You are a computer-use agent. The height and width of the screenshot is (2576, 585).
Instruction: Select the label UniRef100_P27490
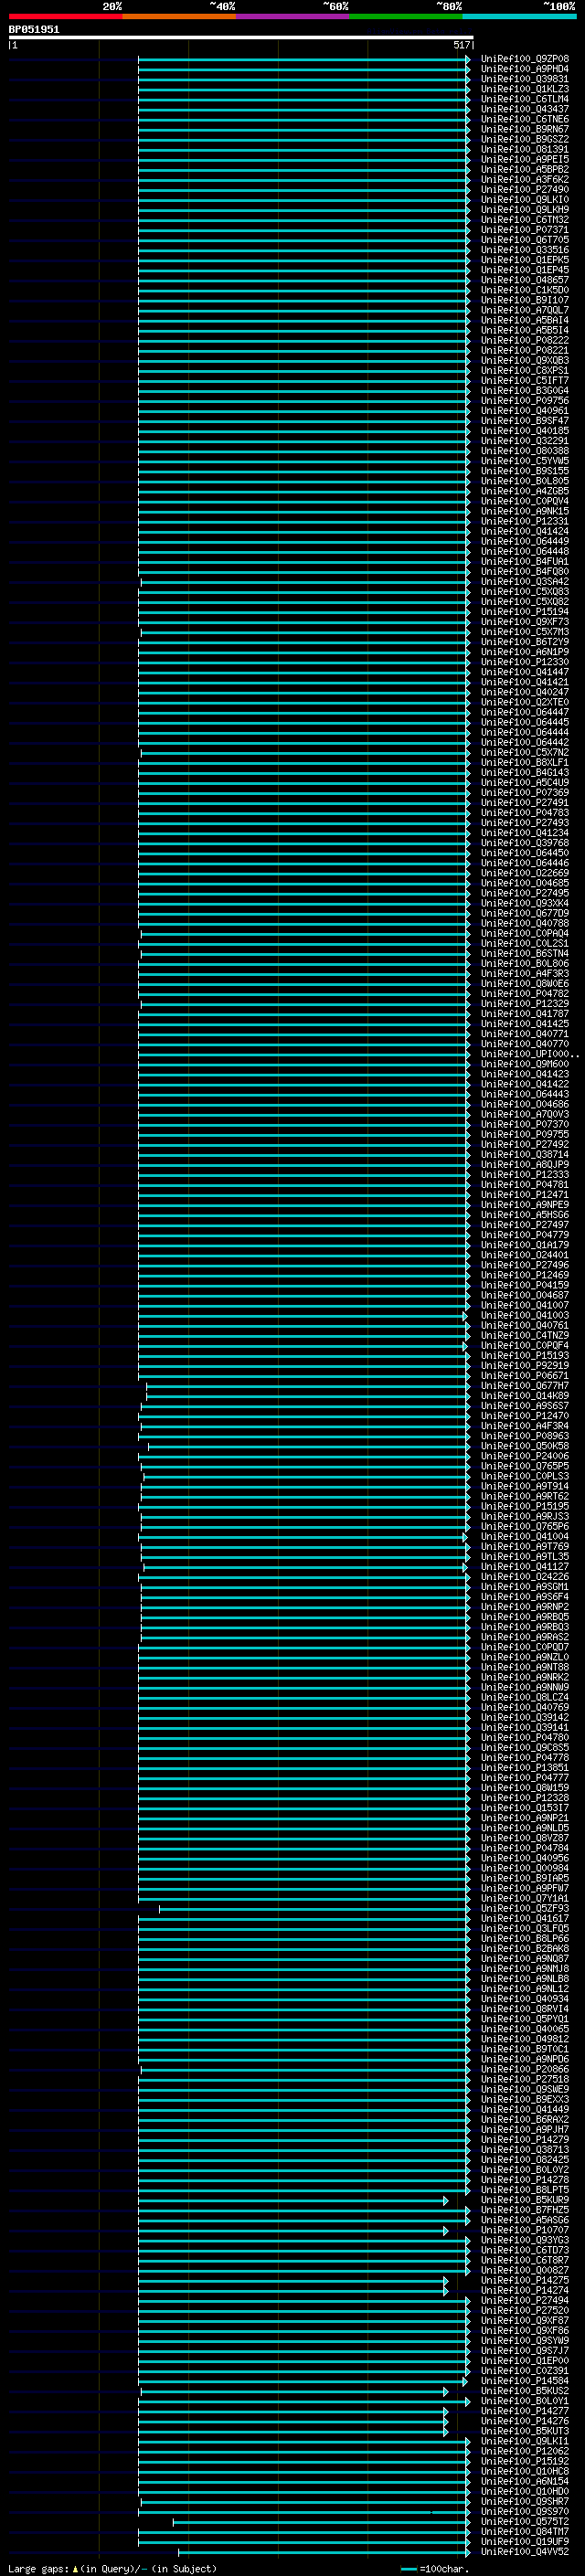pyautogui.click(x=525, y=190)
